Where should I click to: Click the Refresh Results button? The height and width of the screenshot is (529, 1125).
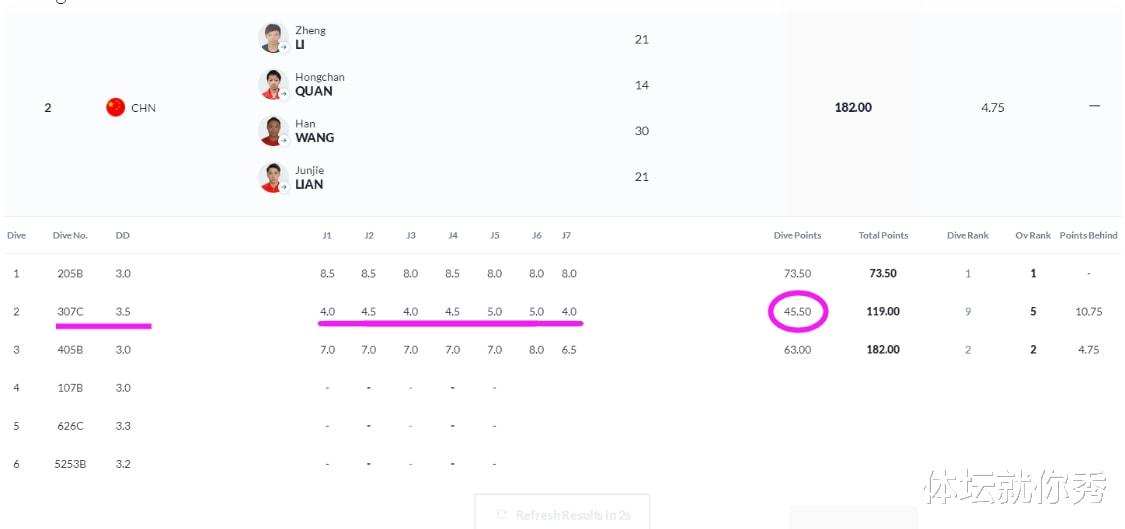[562, 514]
